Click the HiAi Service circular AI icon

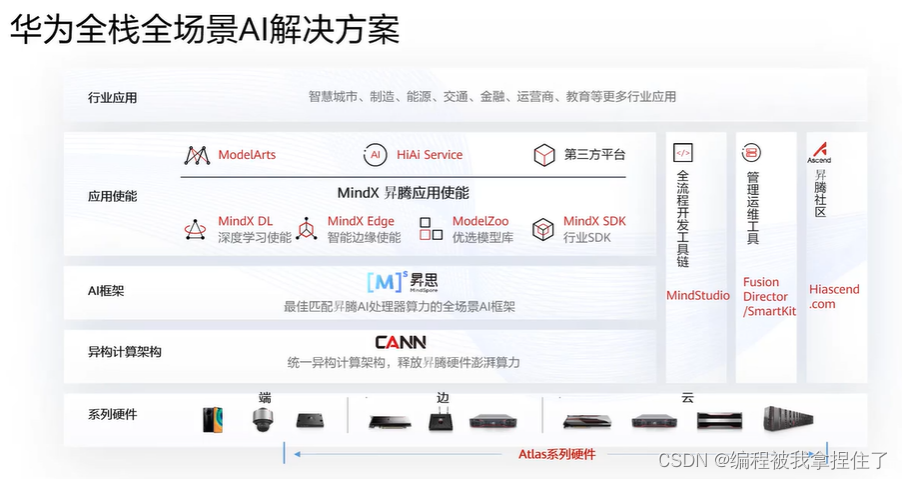[375, 155]
